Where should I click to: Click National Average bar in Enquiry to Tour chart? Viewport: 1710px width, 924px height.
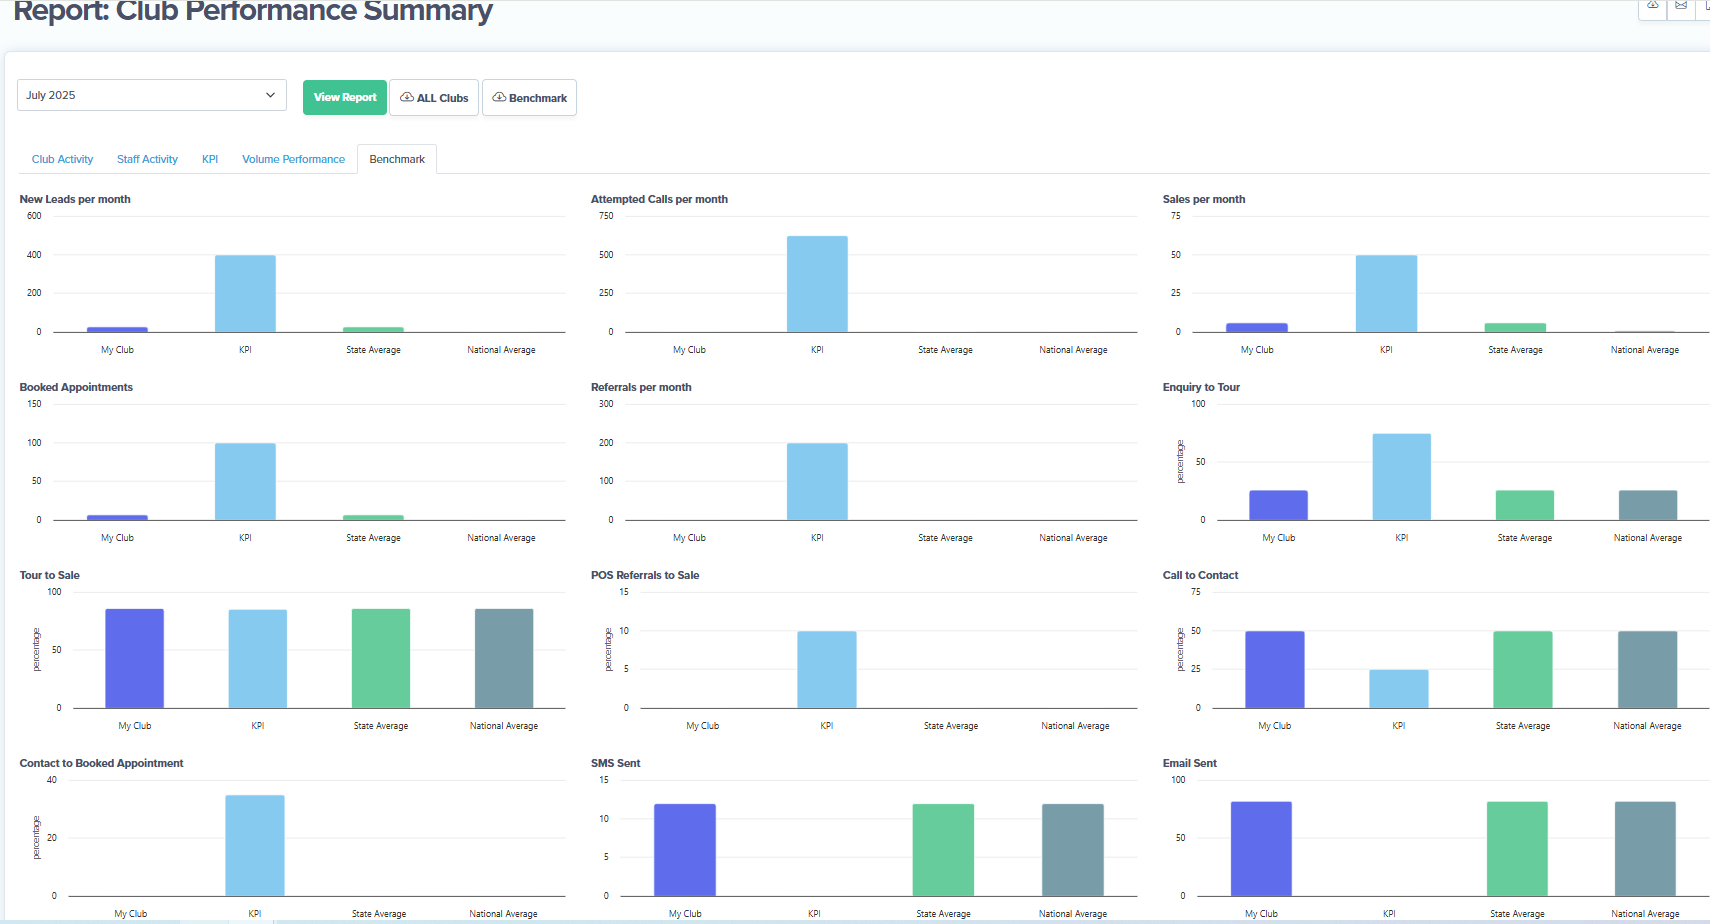pos(1648,505)
